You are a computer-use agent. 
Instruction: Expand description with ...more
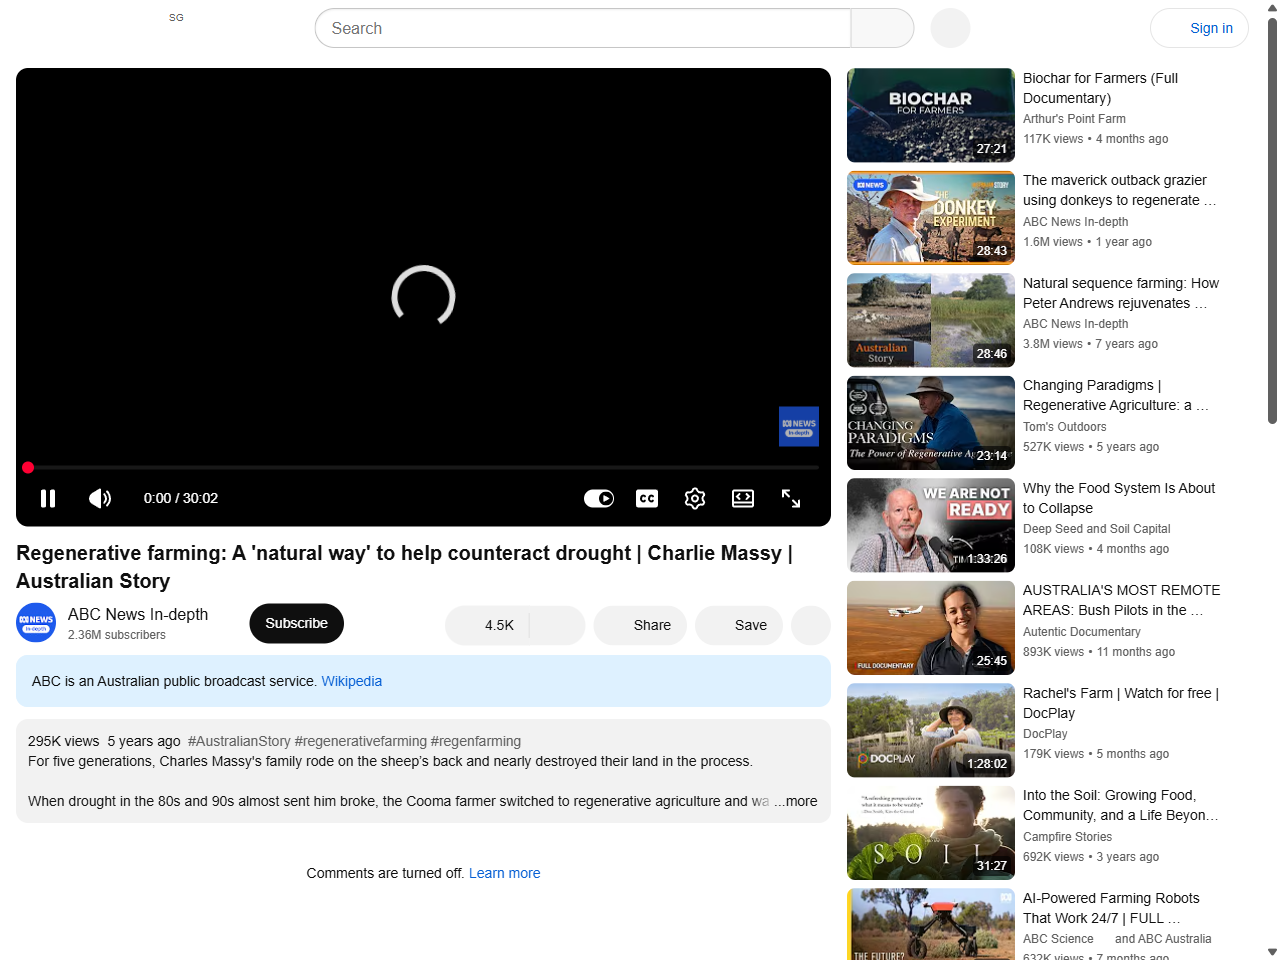(795, 801)
